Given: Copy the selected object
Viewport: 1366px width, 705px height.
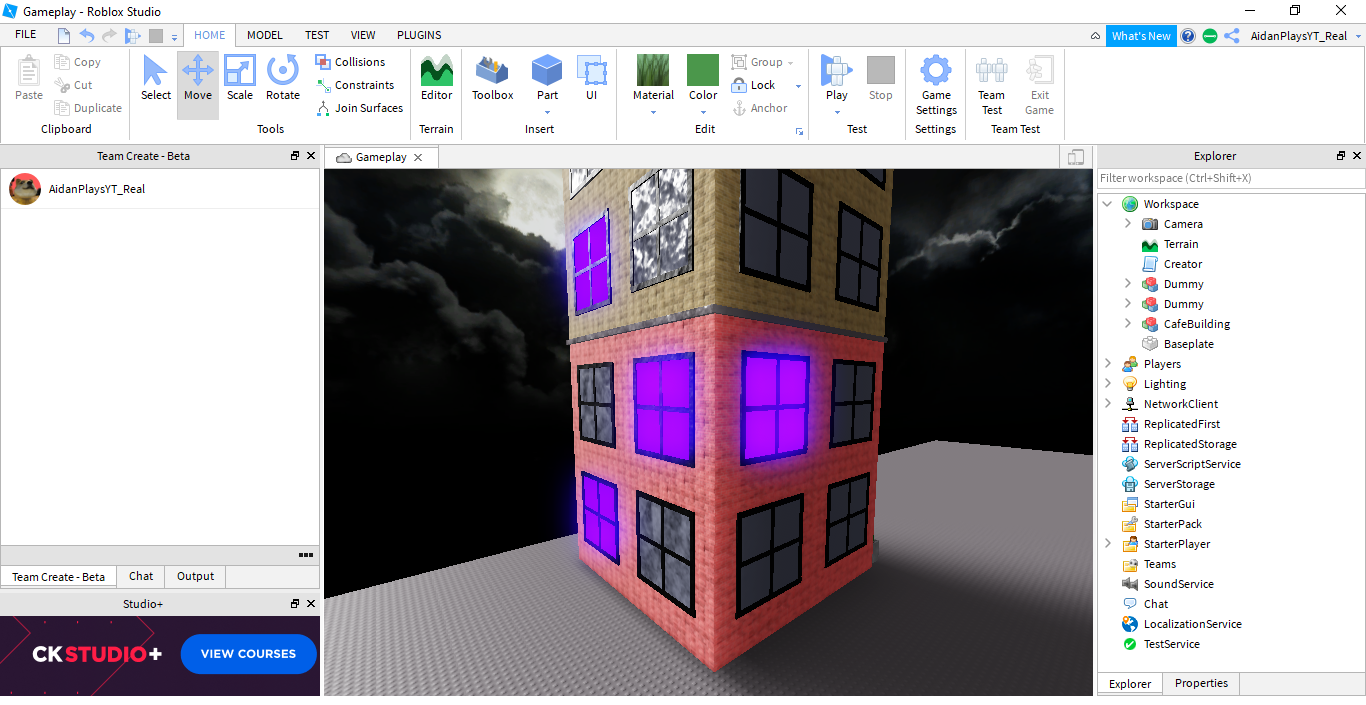Looking at the screenshot, I should (78, 62).
